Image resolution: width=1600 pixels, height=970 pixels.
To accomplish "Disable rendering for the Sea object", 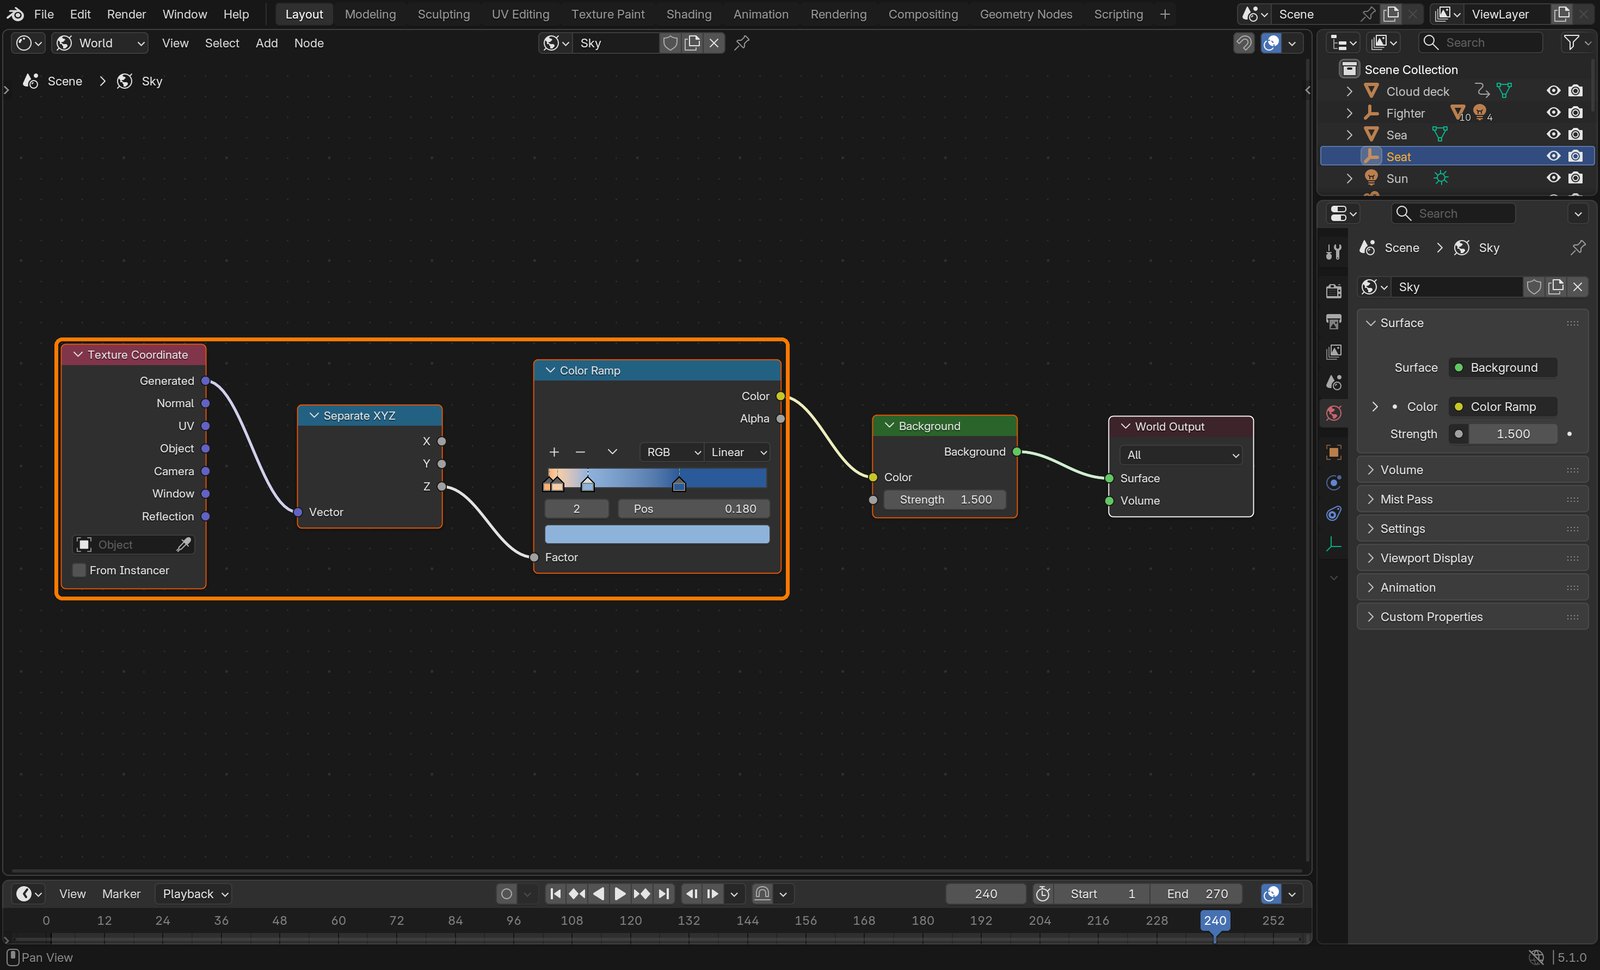I will click(1576, 134).
